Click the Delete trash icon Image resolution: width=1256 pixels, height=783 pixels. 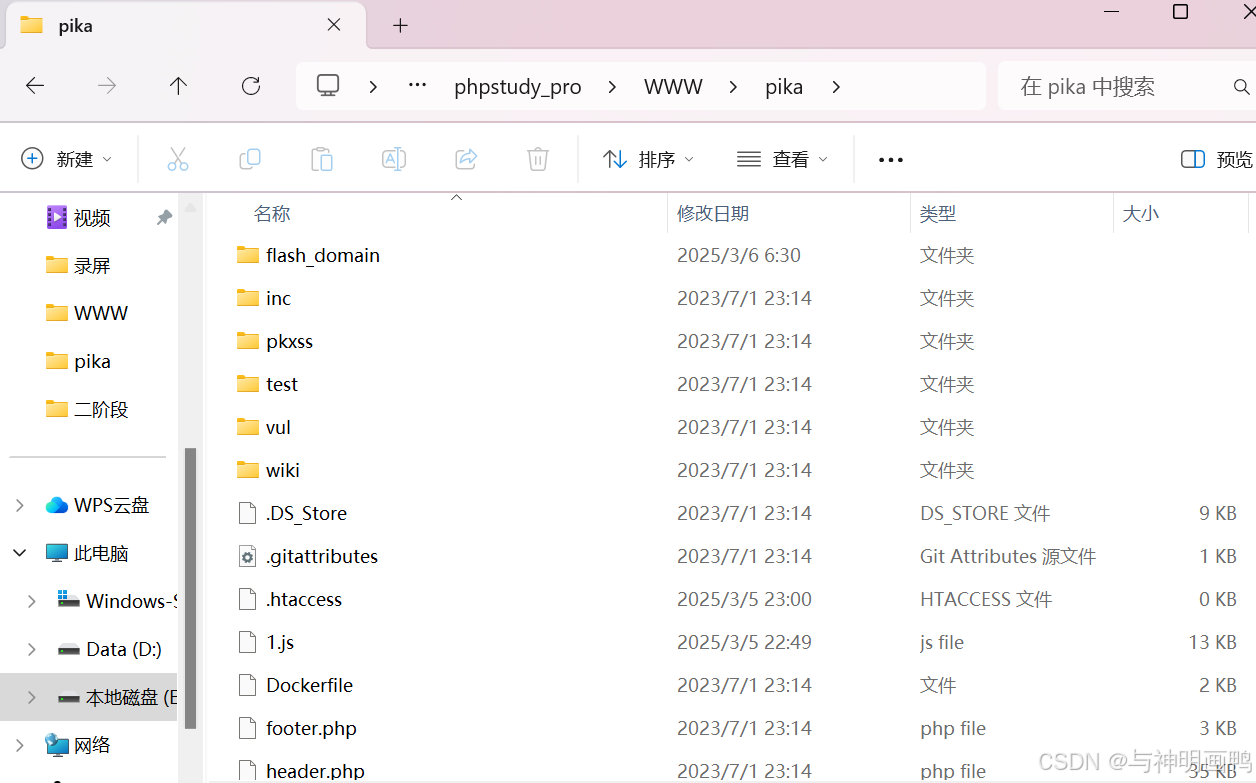click(538, 159)
